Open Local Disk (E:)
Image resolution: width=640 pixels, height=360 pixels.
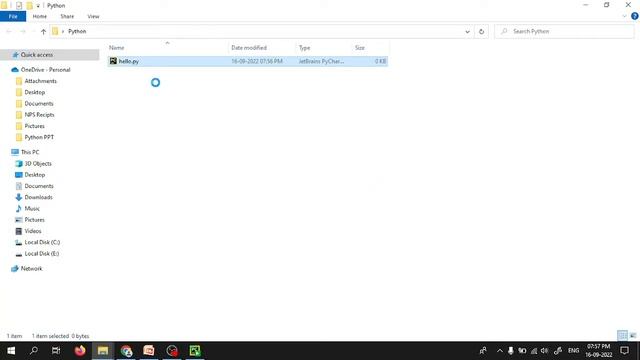point(42,253)
